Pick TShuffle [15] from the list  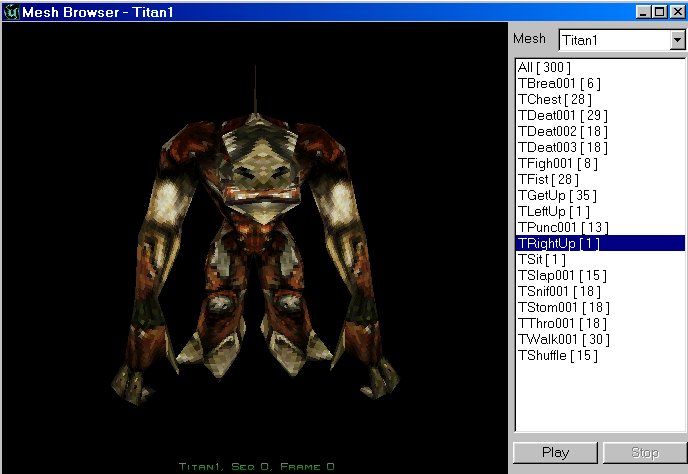click(x=557, y=355)
